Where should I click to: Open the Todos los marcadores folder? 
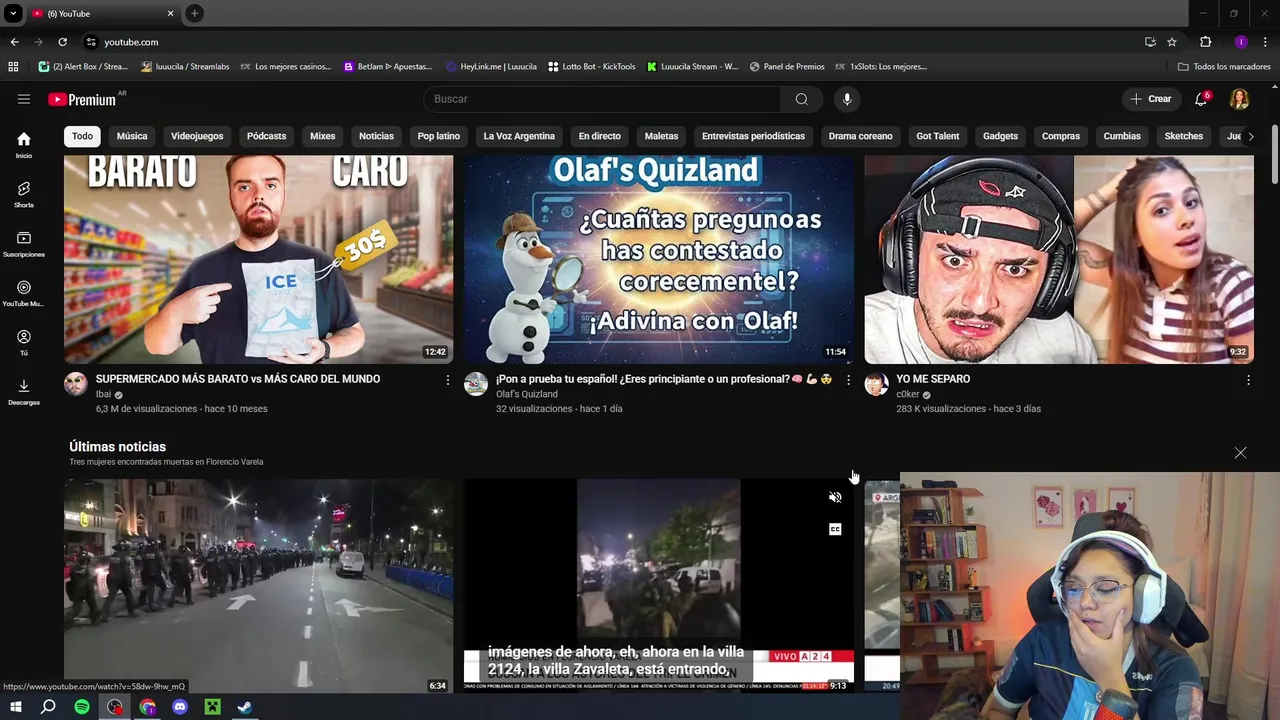(x=1224, y=67)
